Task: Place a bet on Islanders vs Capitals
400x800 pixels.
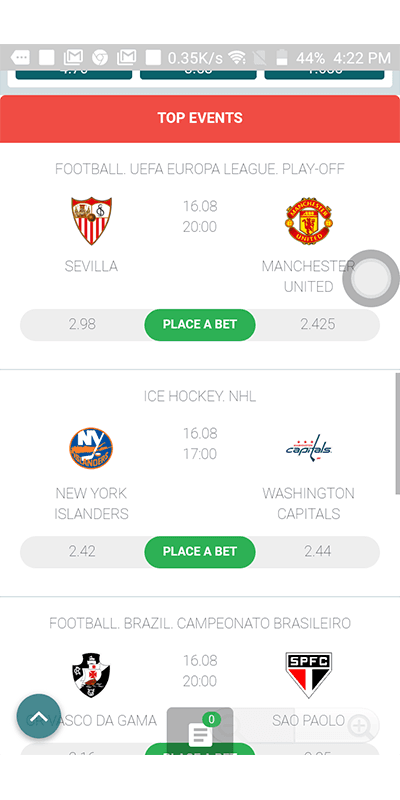Action: point(200,552)
